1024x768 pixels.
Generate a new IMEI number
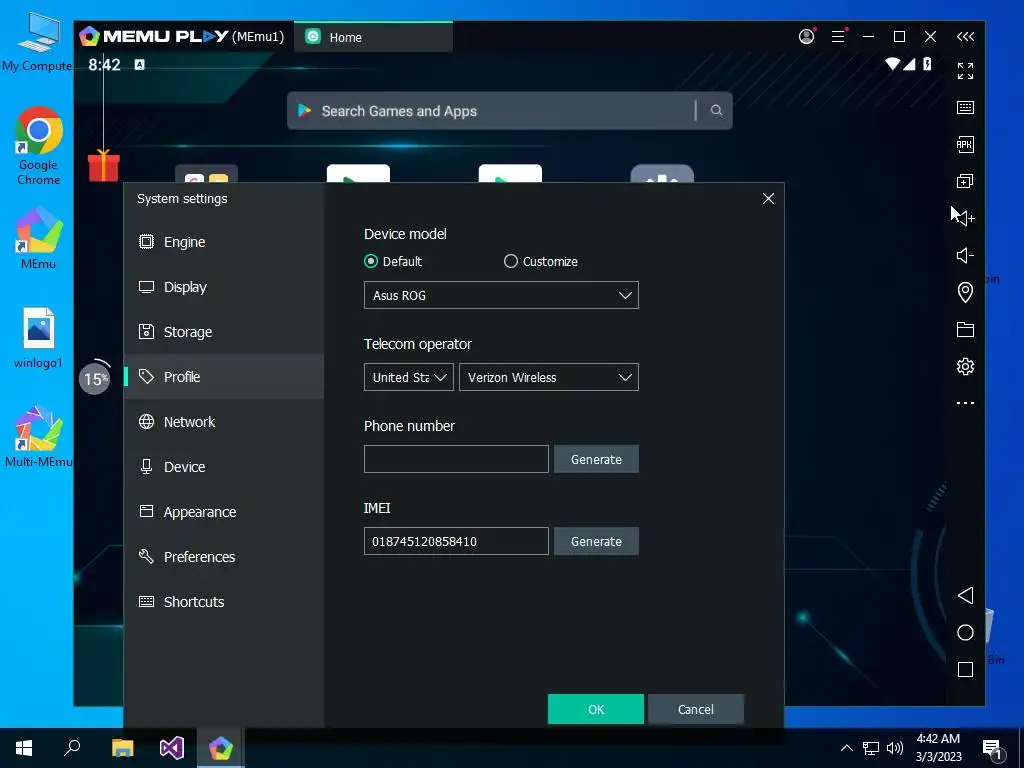click(x=596, y=541)
